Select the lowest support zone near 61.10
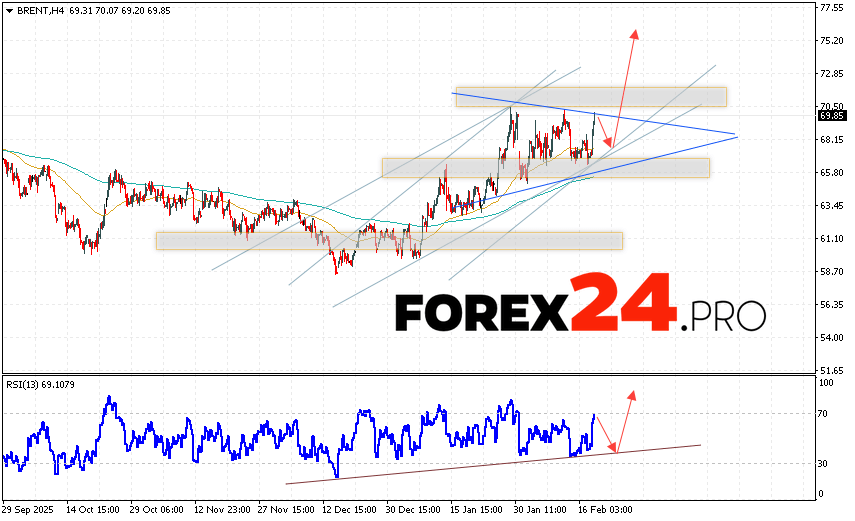 389,240
